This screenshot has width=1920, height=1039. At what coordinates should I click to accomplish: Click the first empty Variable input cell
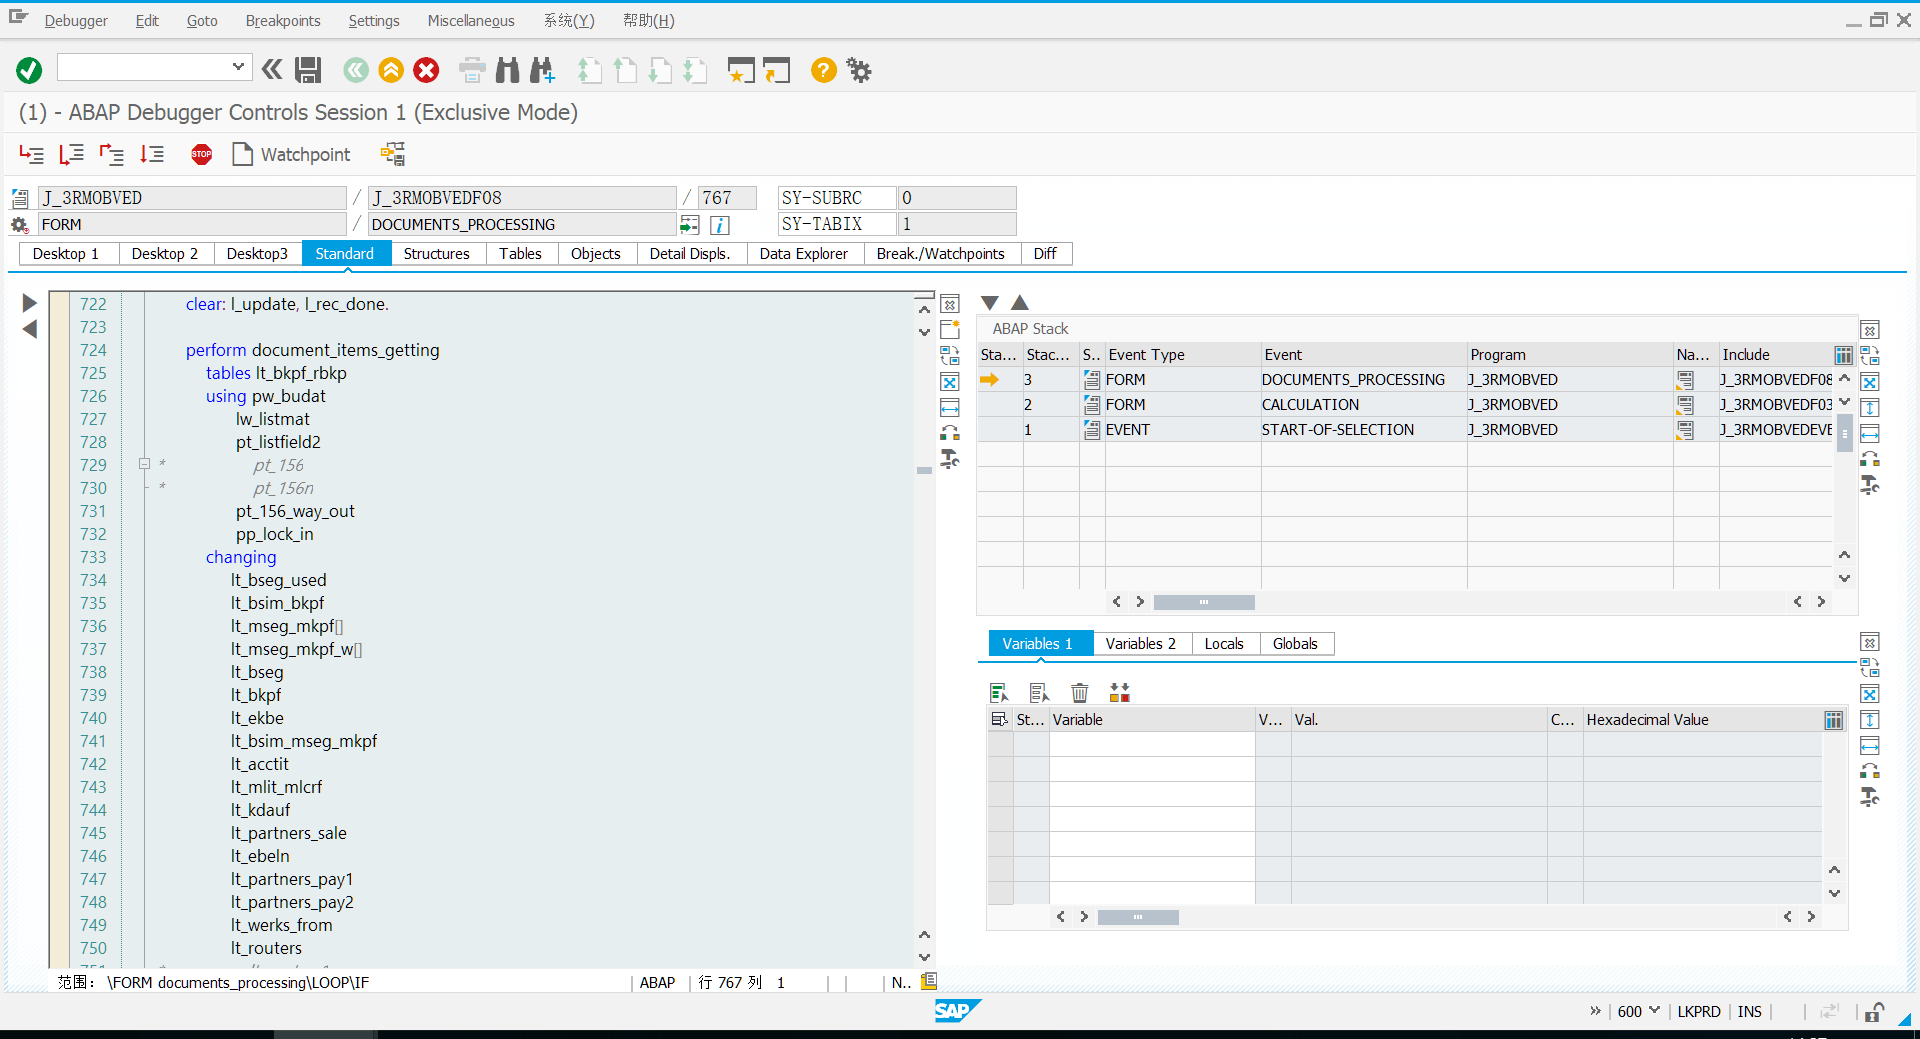tap(1152, 744)
